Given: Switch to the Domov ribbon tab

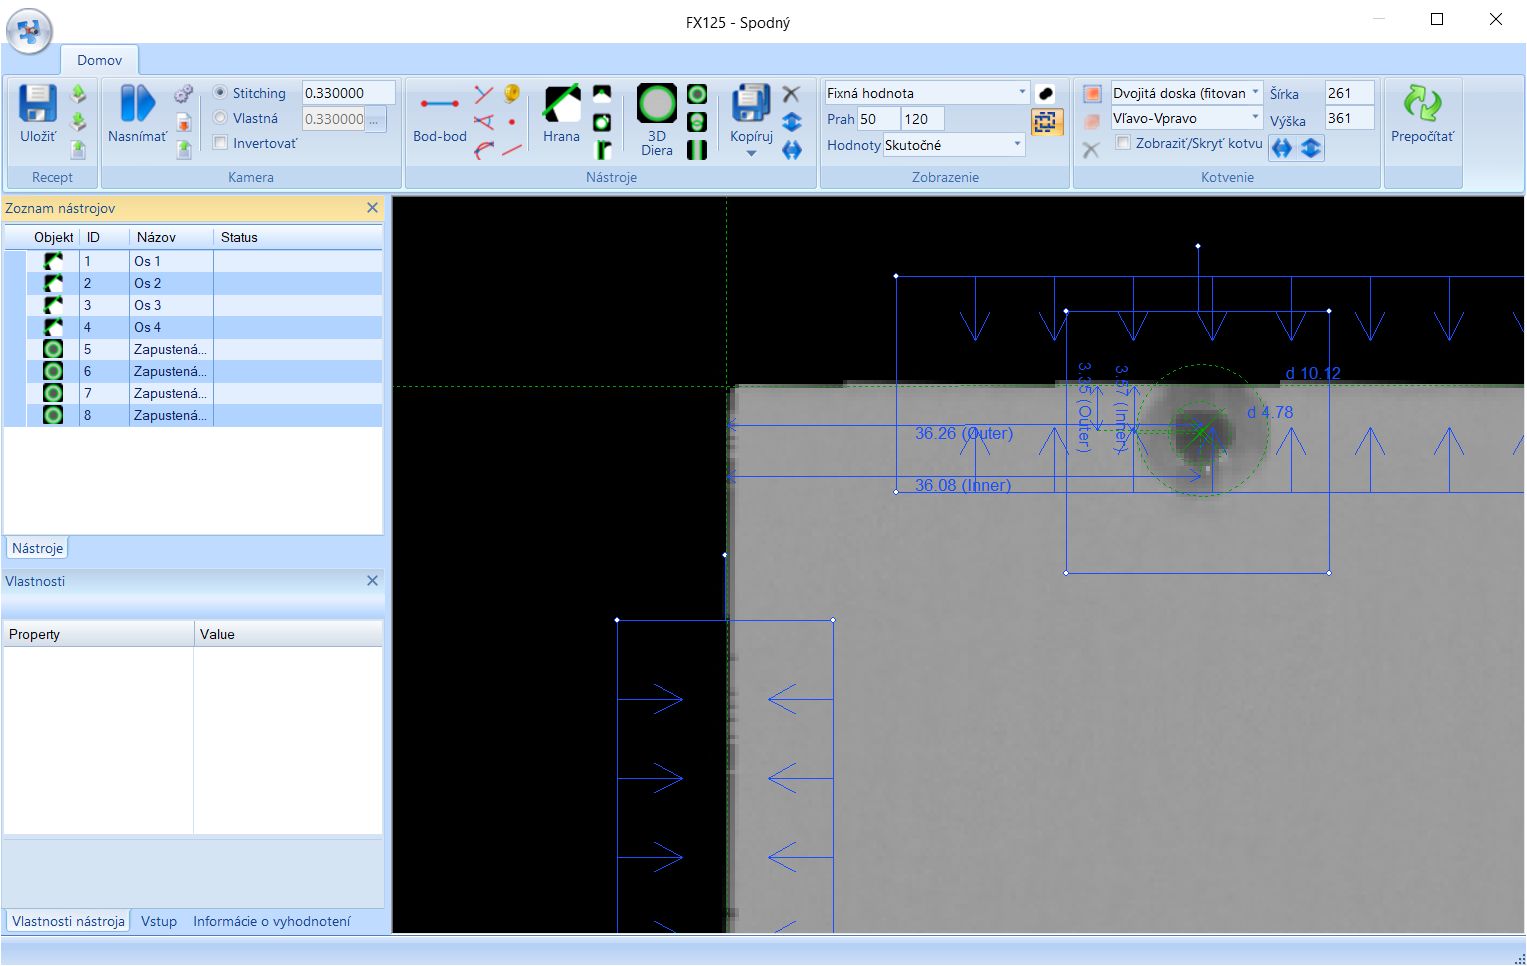Looking at the screenshot, I should pos(99,60).
